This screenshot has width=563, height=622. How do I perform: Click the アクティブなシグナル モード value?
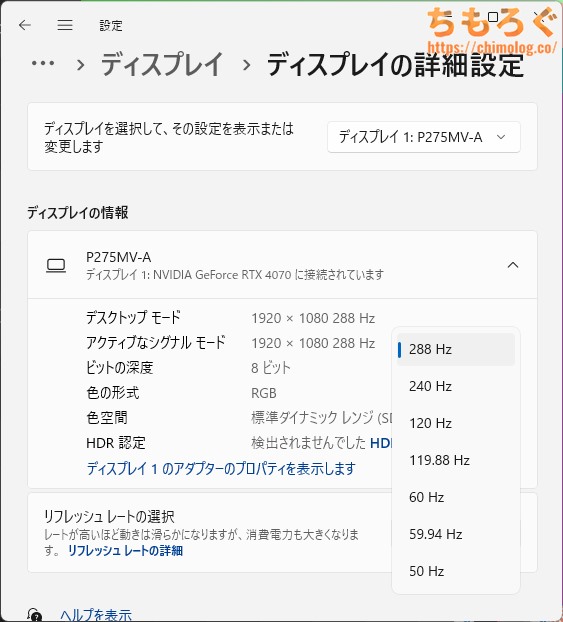[x=313, y=343]
